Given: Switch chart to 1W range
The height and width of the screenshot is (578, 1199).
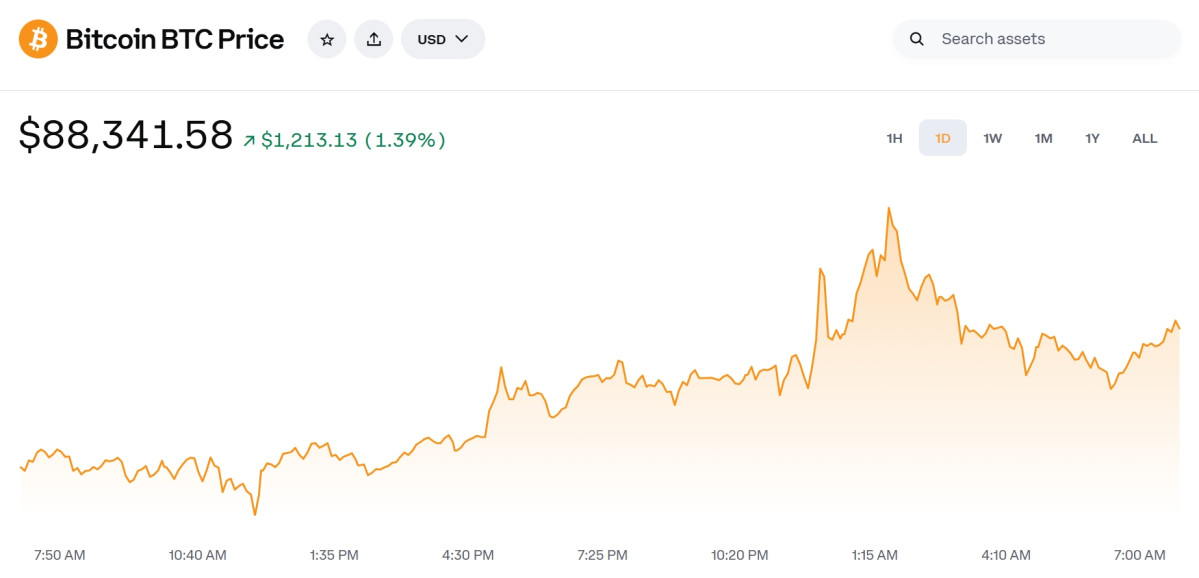Looking at the screenshot, I should 992,138.
